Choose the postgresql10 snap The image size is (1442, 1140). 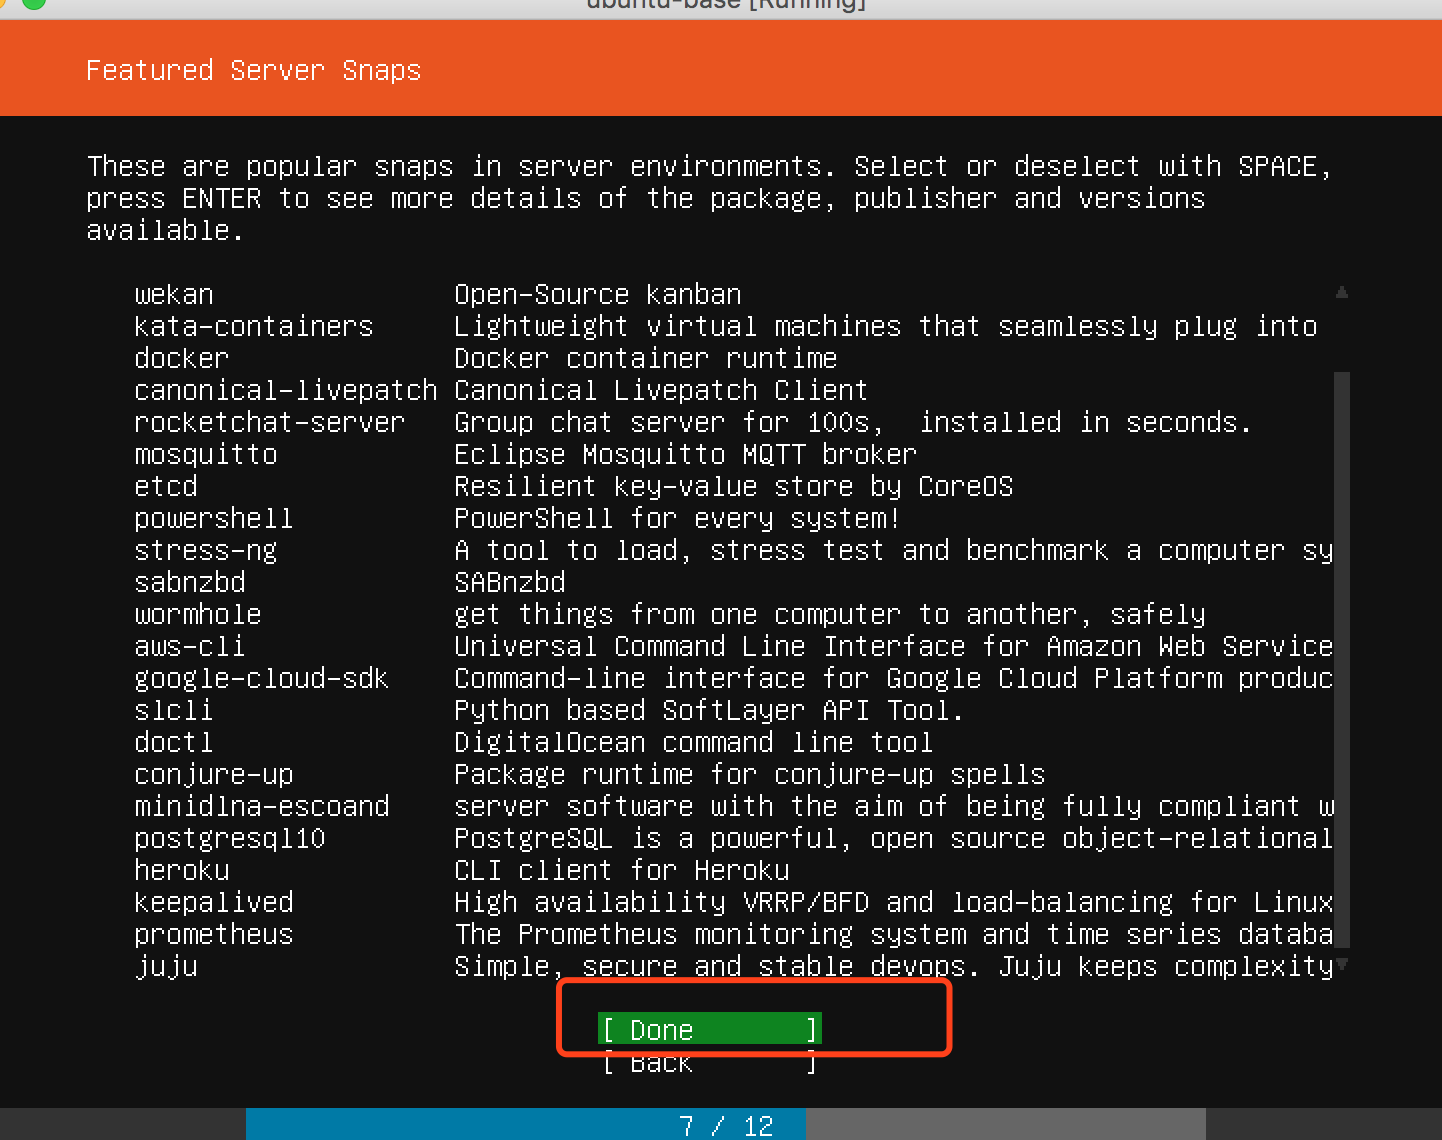click(733, 838)
